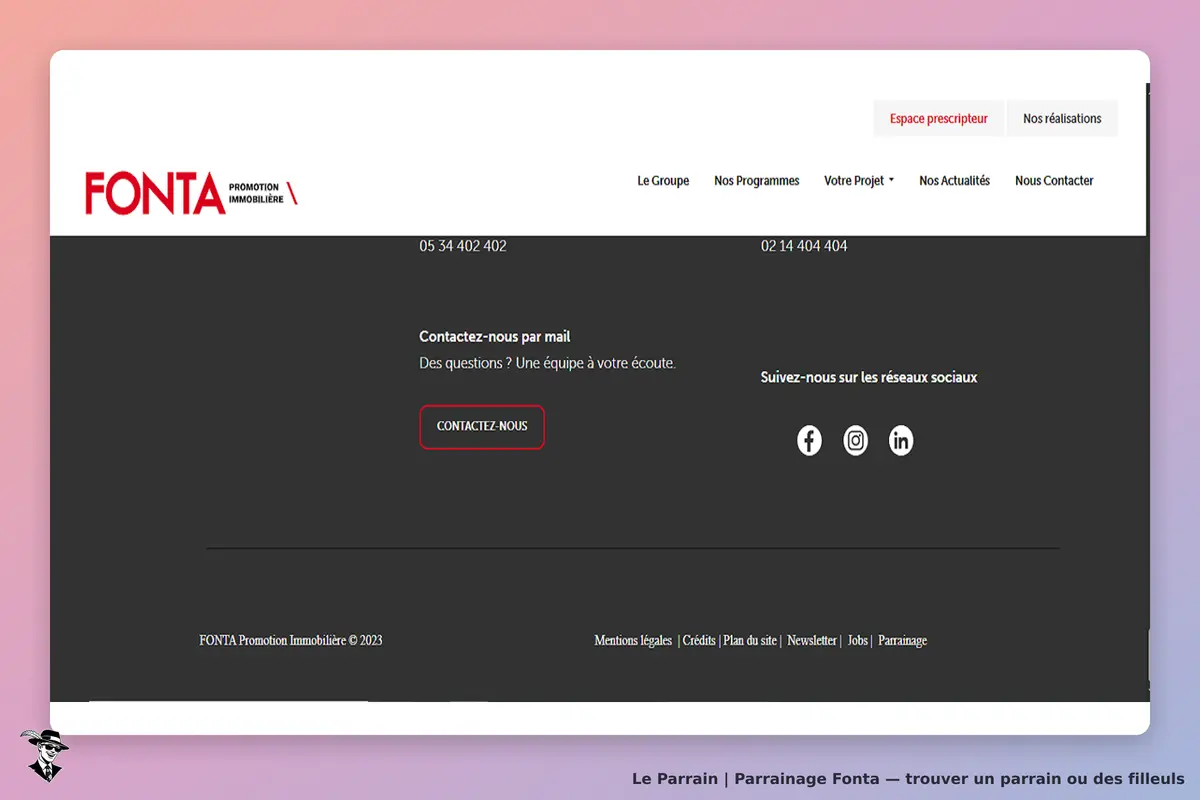Open the Instagram social icon
Image resolution: width=1200 pixels, height=800 pixels.
pyautogui.click(x=856, y=440)
